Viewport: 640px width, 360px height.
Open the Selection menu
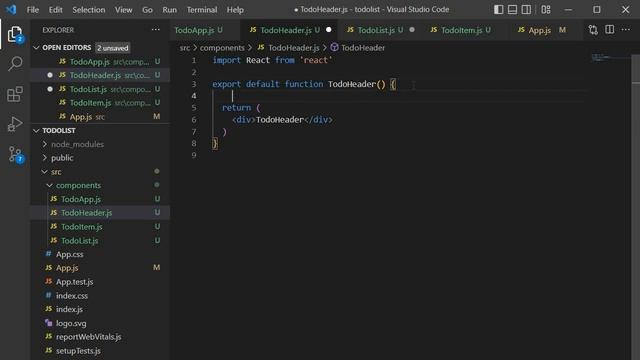89,9
